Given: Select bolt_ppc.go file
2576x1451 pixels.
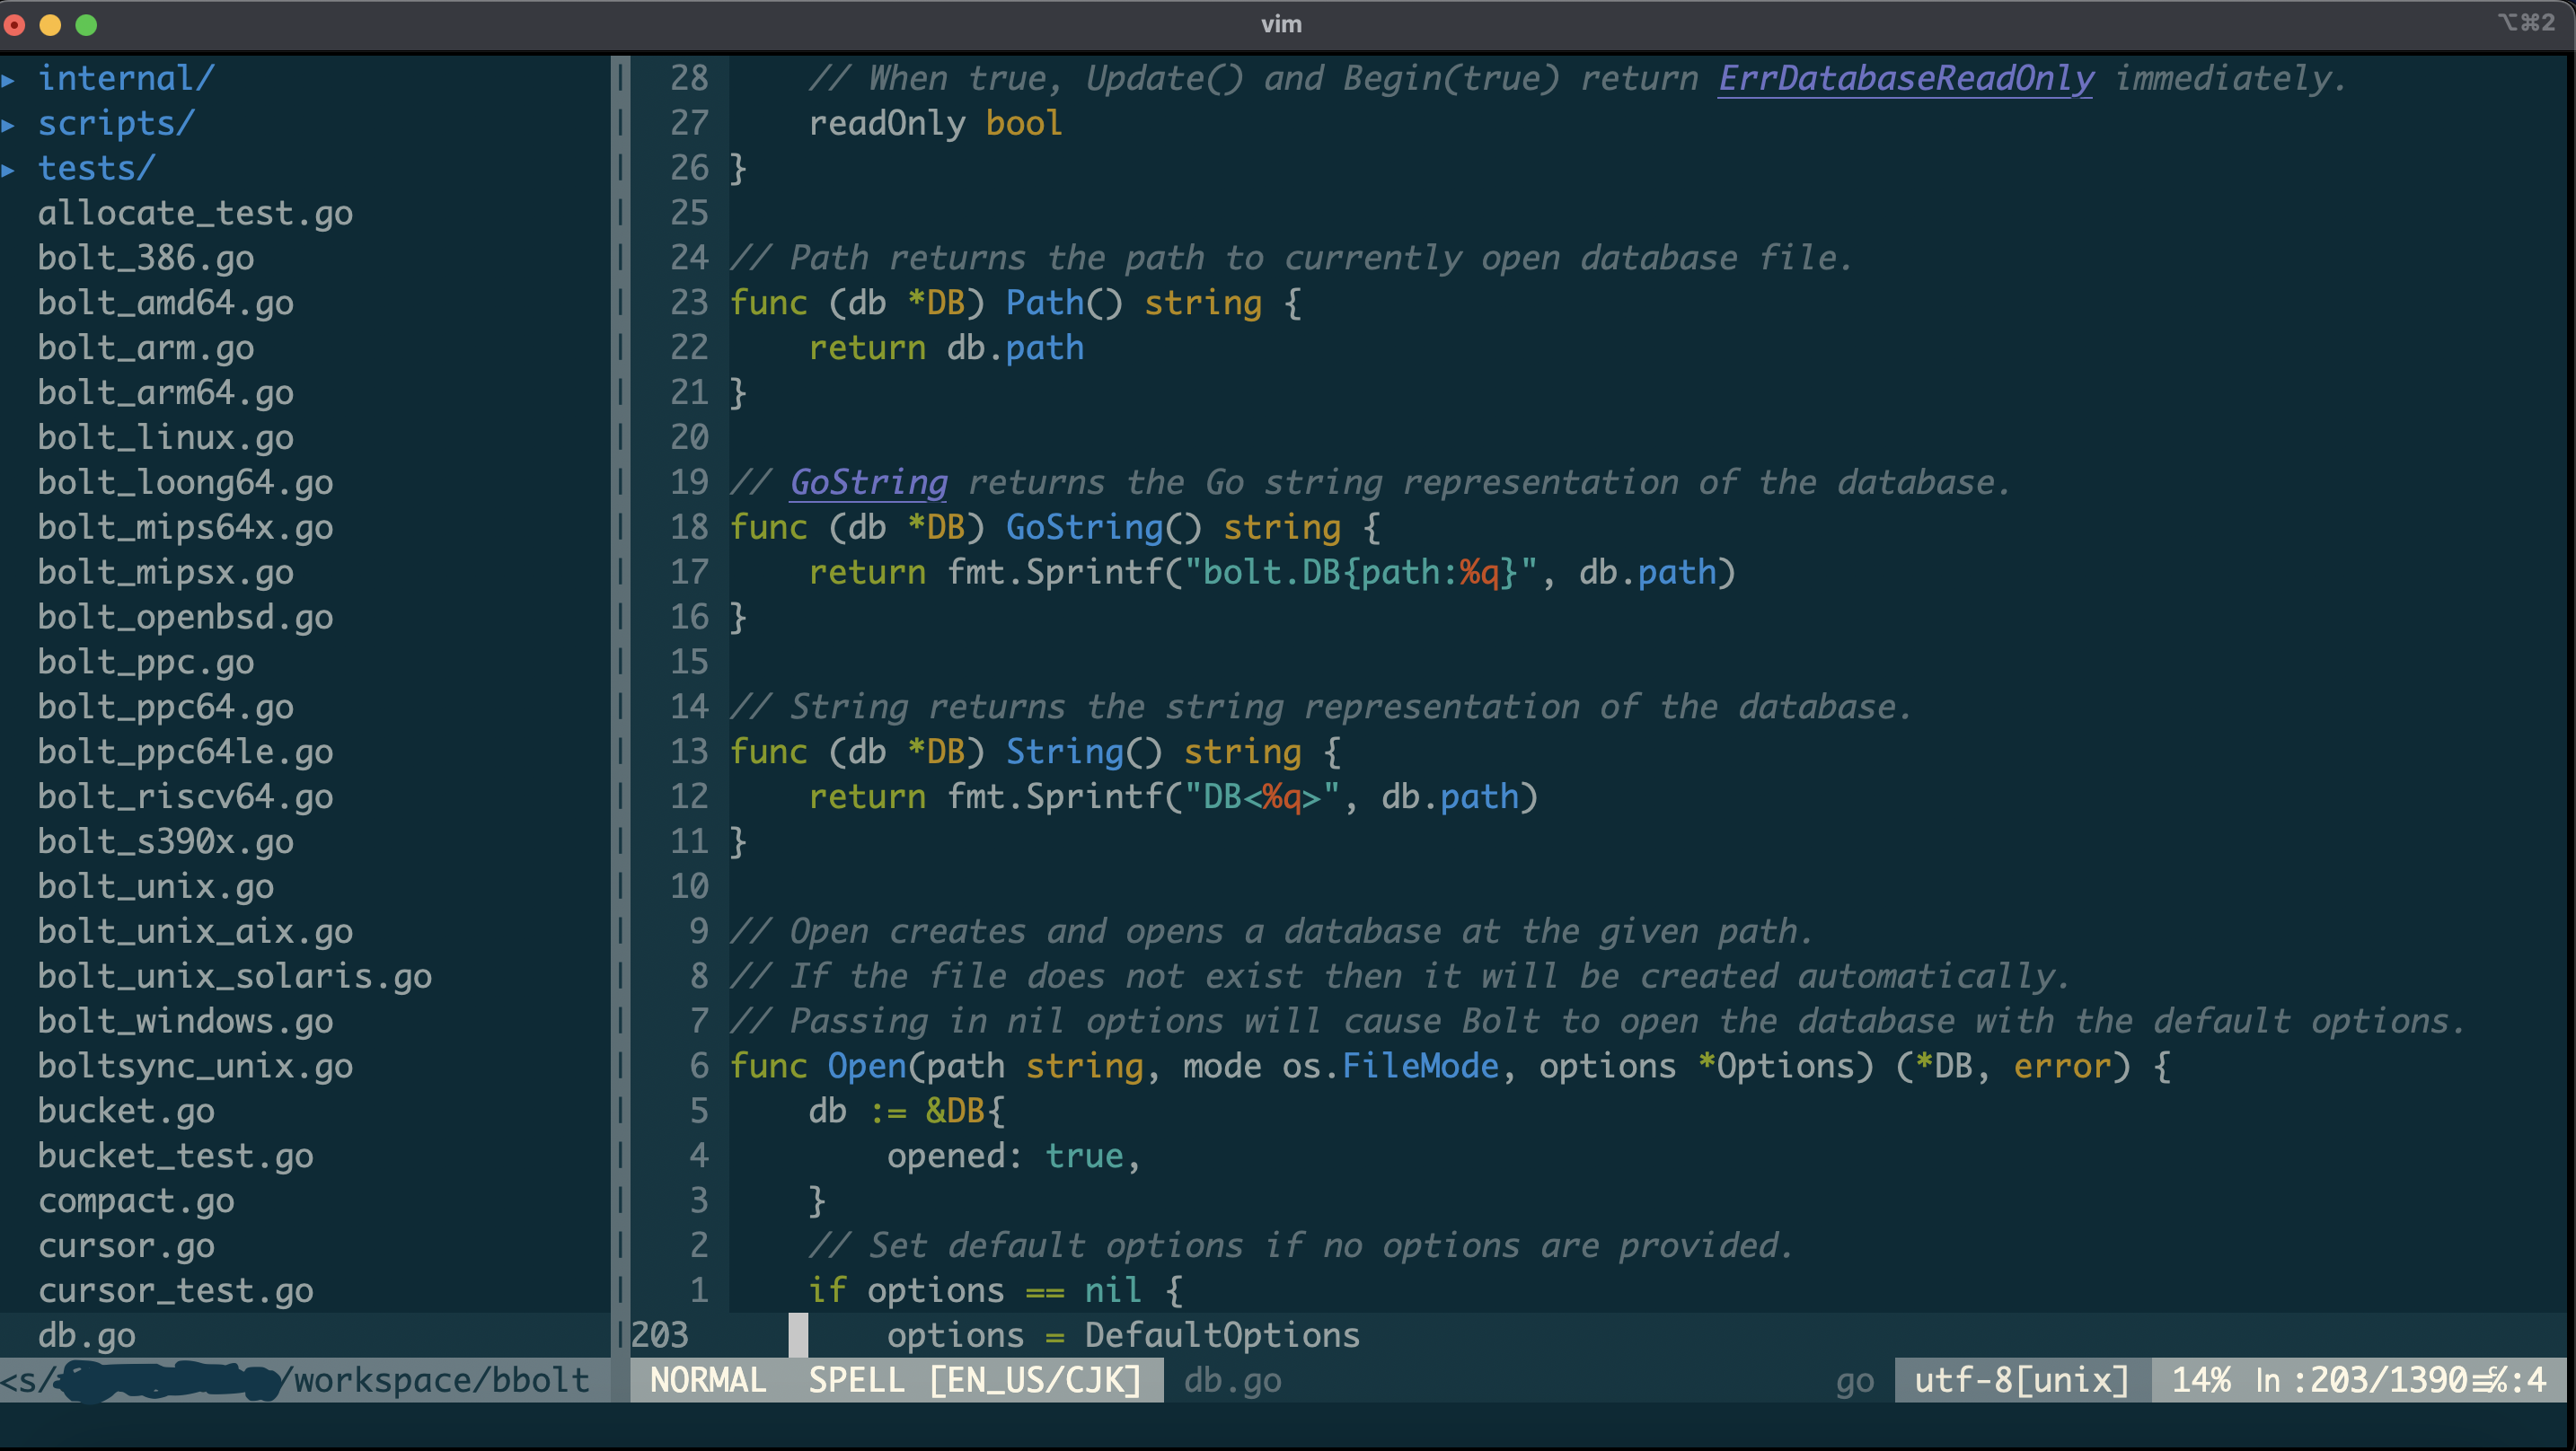Looking at the screenshot, I should coord(146,662).
